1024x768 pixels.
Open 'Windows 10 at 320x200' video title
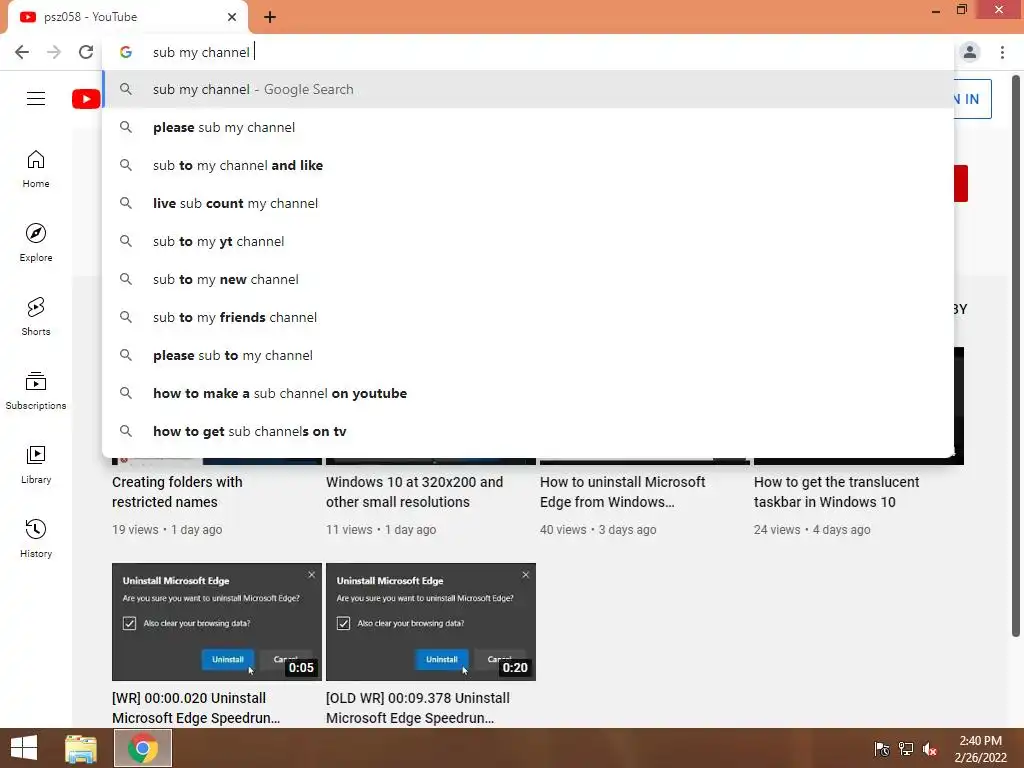[x=414, y=492]
